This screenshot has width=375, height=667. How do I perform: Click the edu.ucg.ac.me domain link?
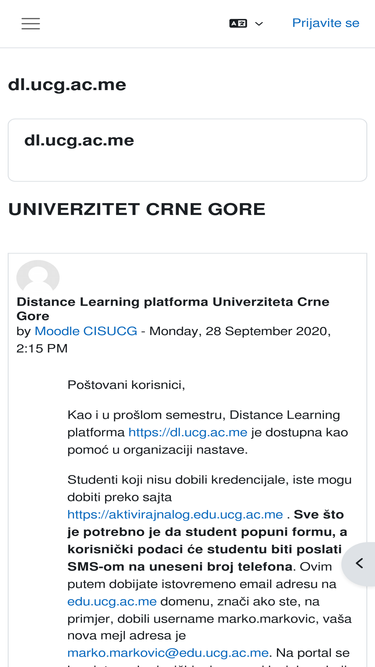(x=112, y=602)
